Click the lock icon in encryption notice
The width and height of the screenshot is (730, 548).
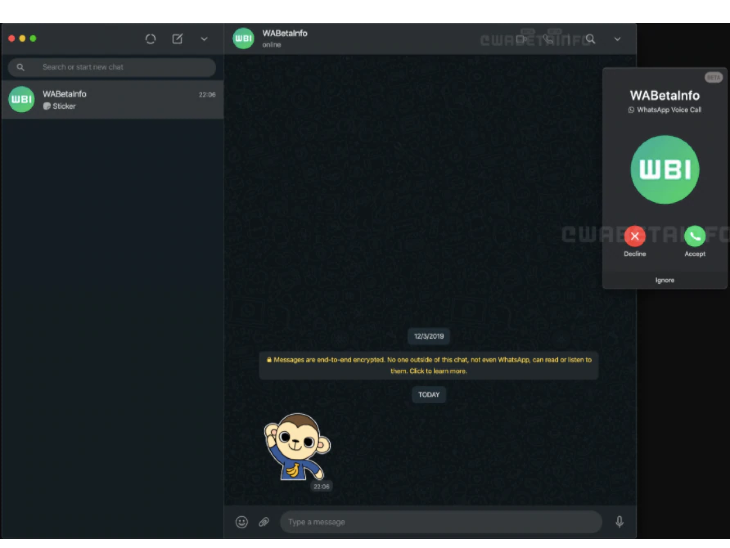tap(269, 360)
